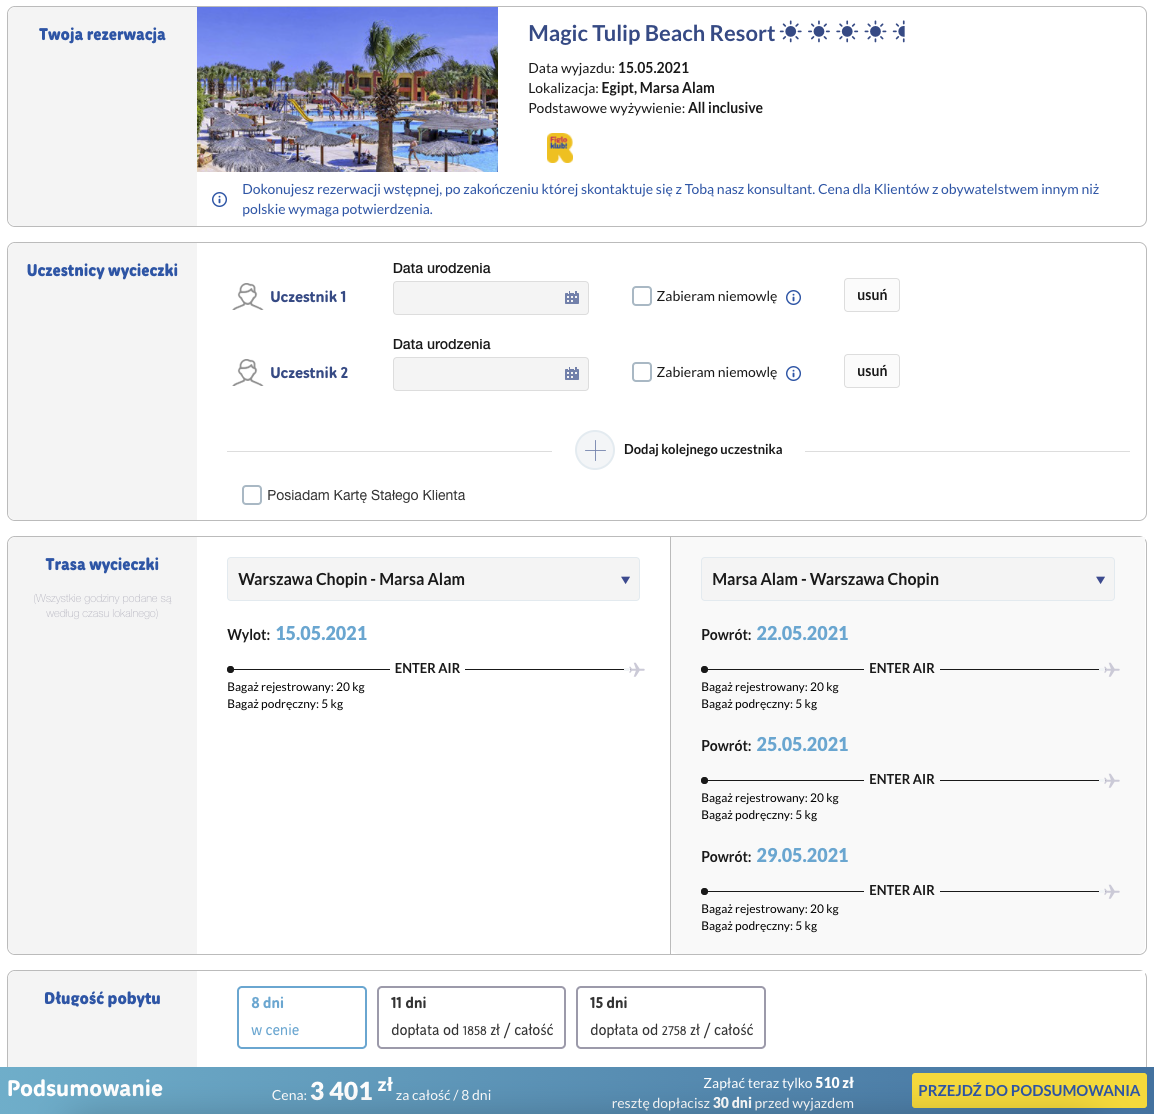1154x1114 pixels.
Task: Click info icon beside first Zabieram niemowlę
Action: (793, 297)
